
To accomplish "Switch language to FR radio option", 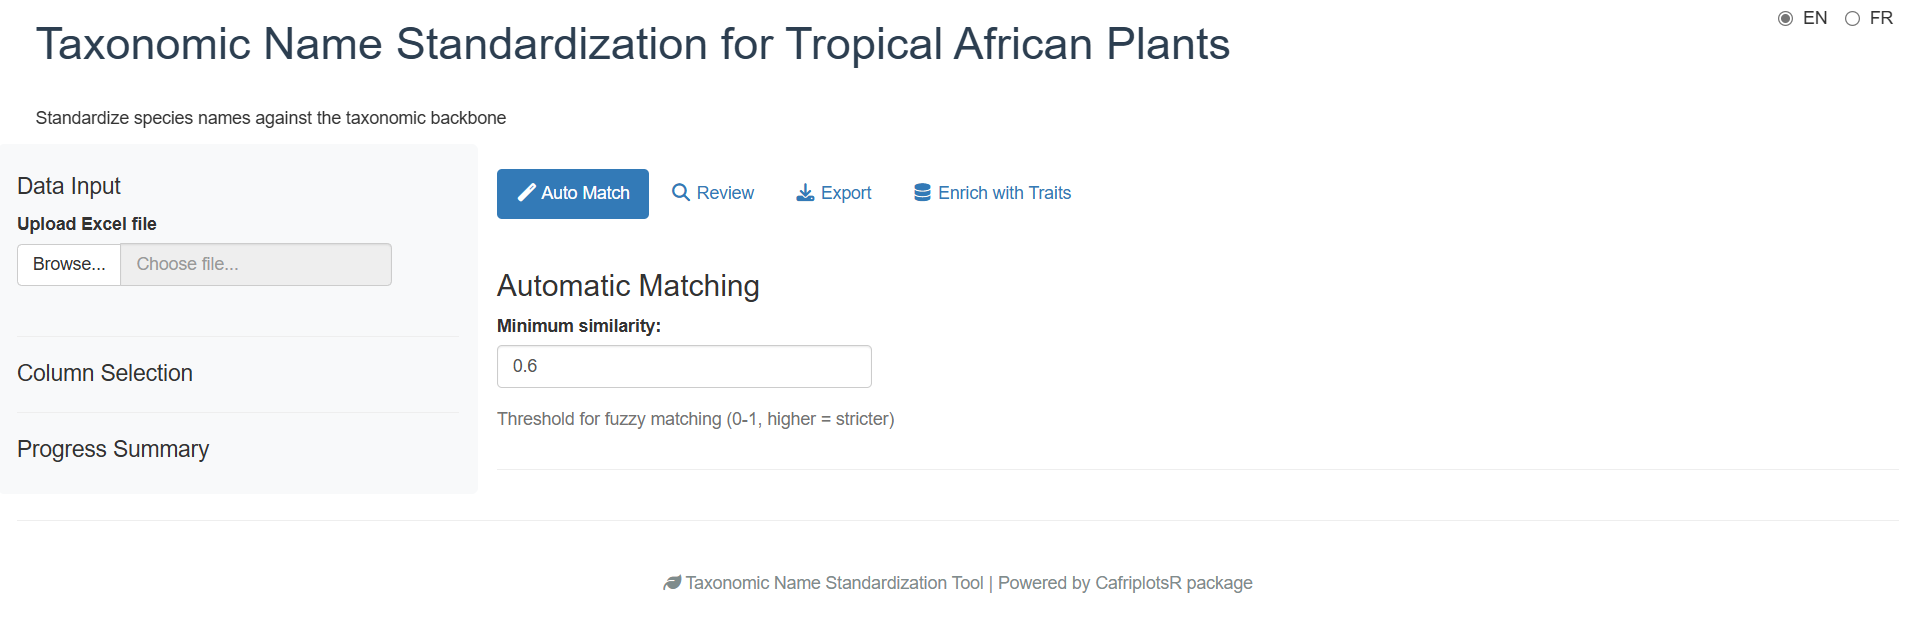I will click(1852, 19).
